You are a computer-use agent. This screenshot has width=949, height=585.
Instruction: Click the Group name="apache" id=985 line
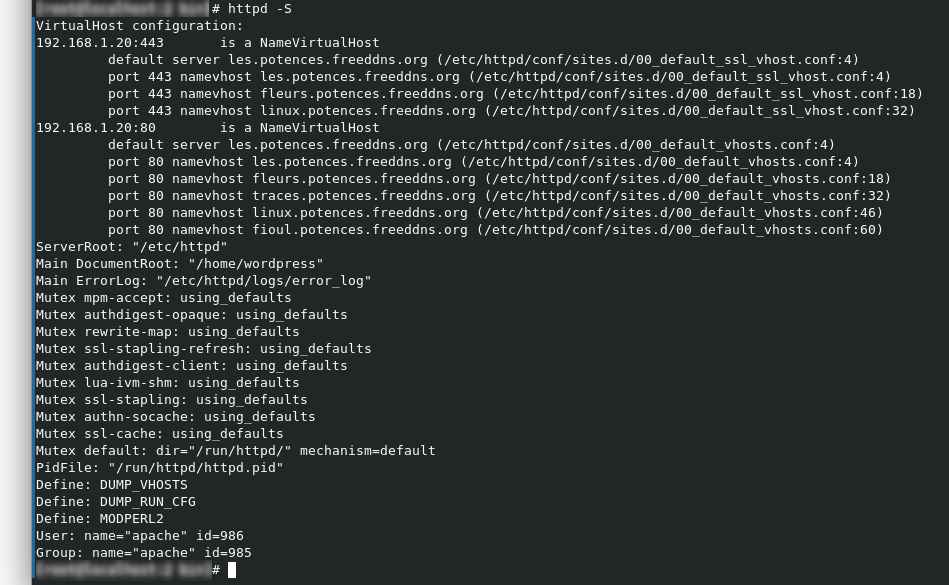(x=143, y=553)
